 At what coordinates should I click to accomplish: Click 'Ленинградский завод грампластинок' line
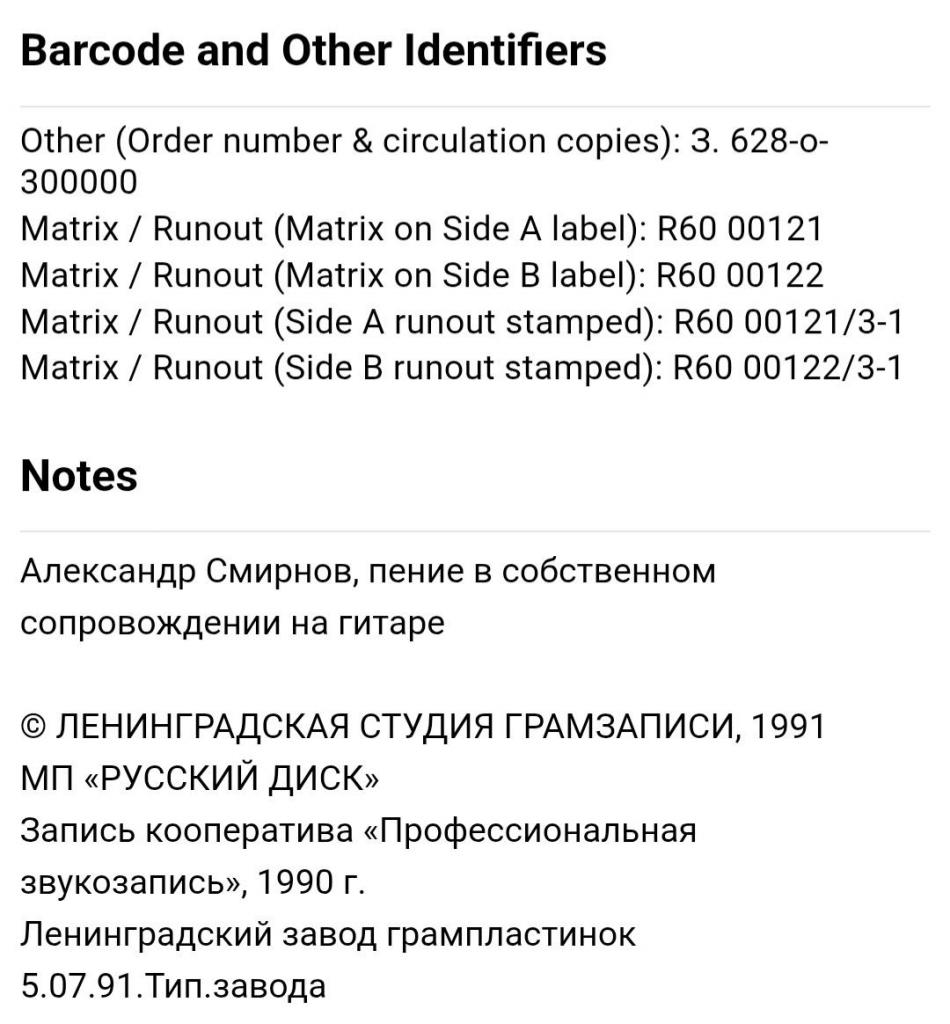(328, 935)
